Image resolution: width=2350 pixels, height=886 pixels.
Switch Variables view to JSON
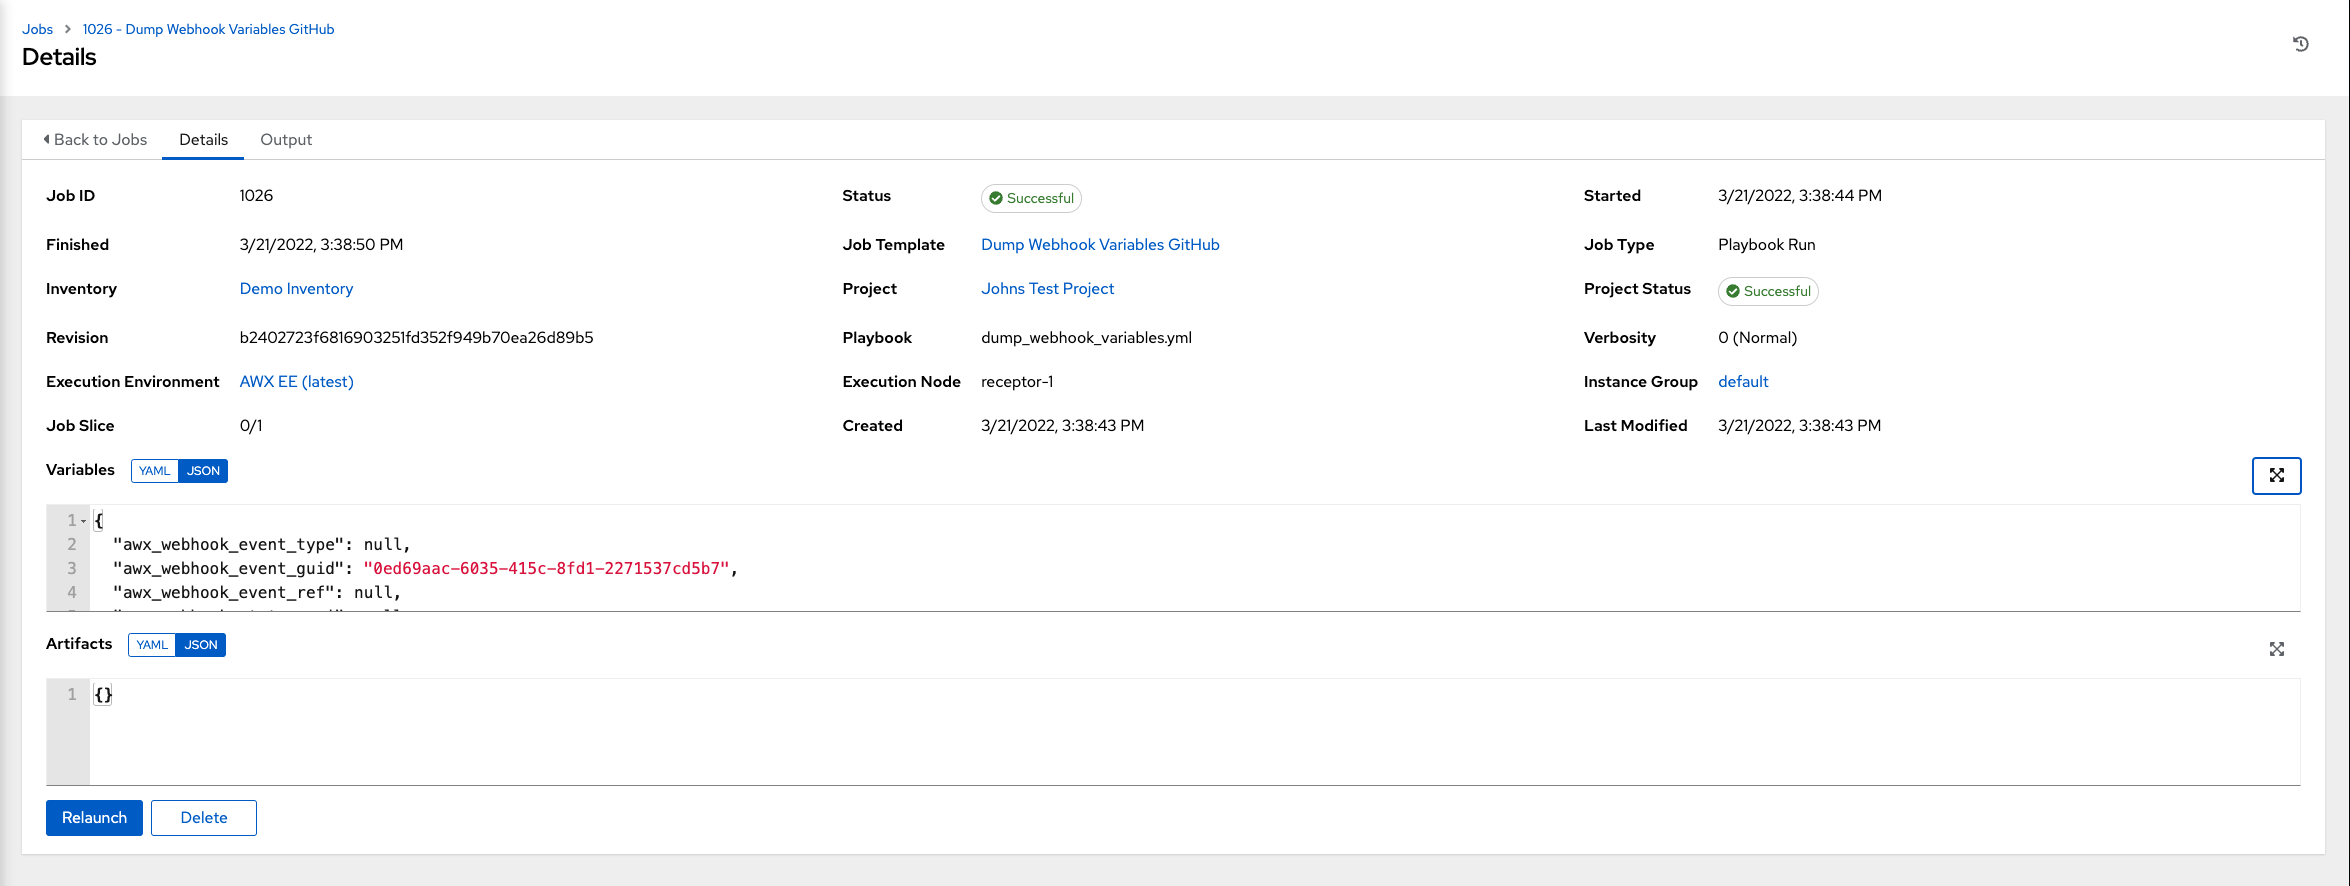point(203,471)
